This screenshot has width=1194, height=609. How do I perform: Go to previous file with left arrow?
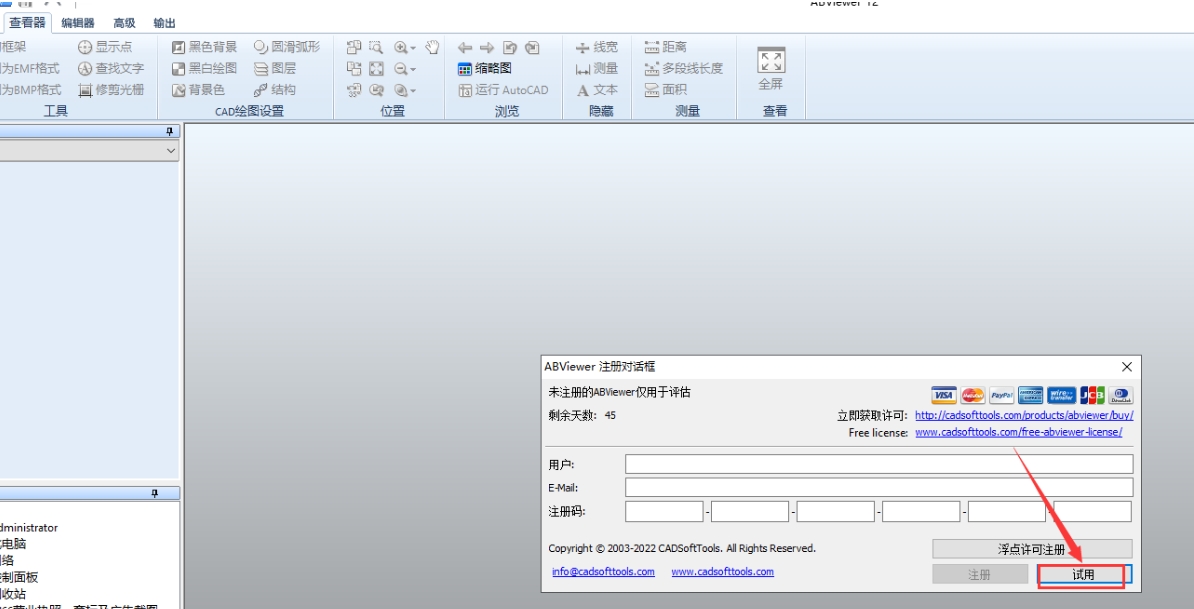(x=465, y=47)
